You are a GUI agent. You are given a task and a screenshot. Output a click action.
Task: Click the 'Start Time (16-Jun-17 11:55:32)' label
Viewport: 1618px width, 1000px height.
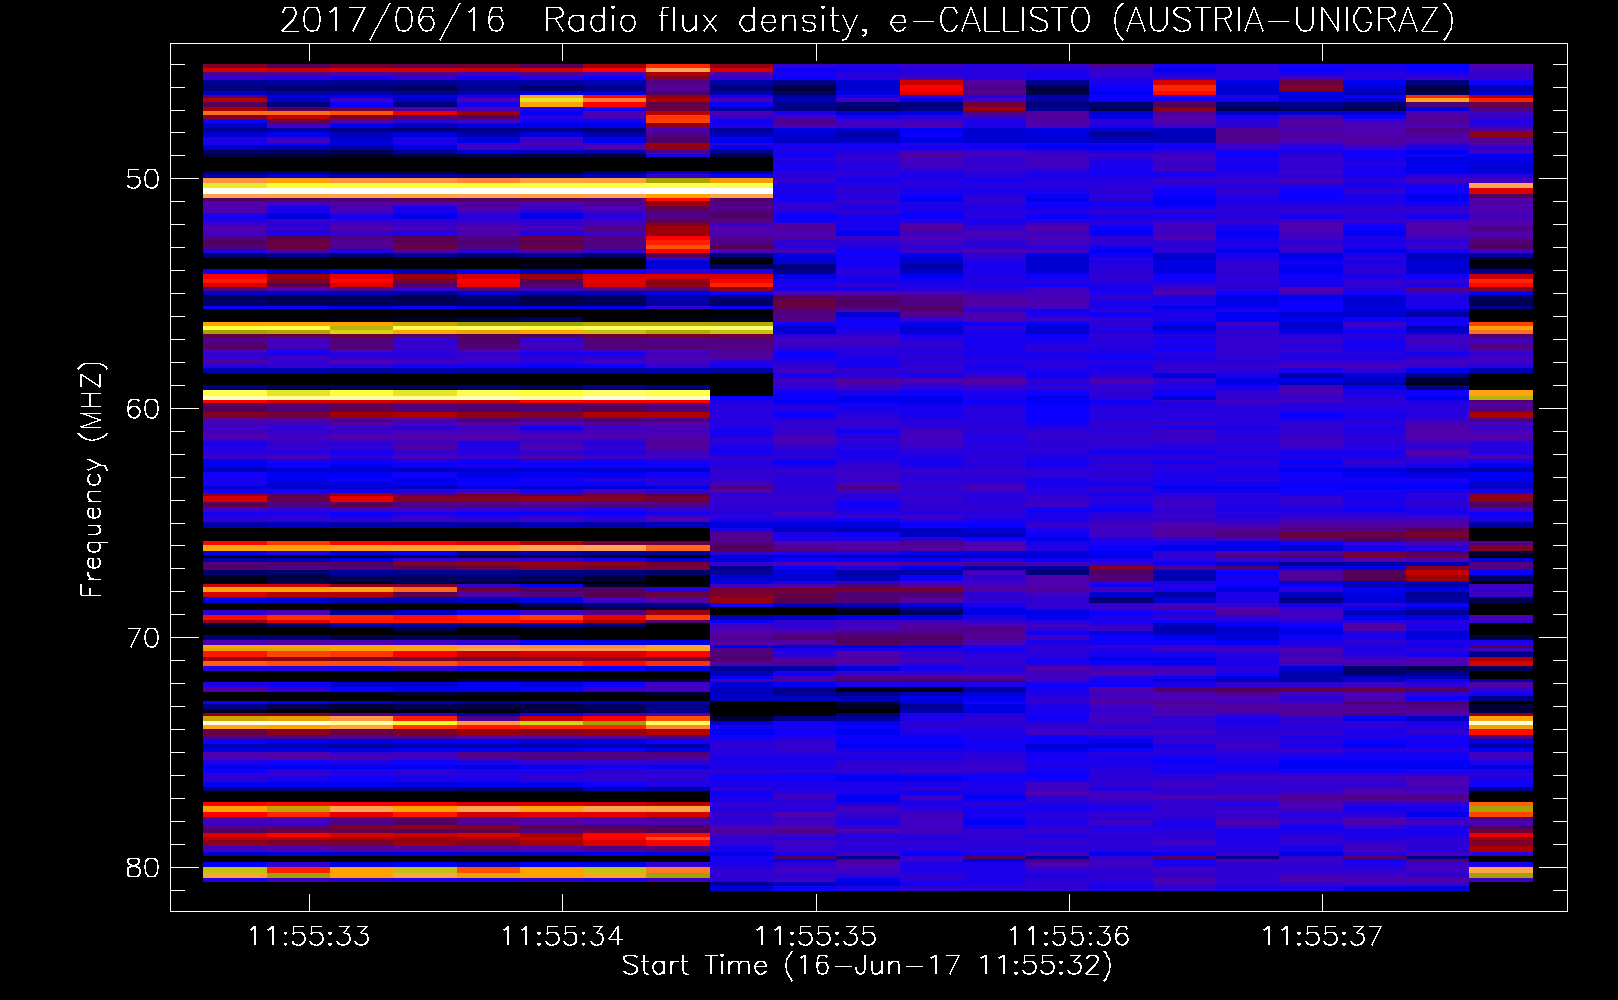coord(867,966)
